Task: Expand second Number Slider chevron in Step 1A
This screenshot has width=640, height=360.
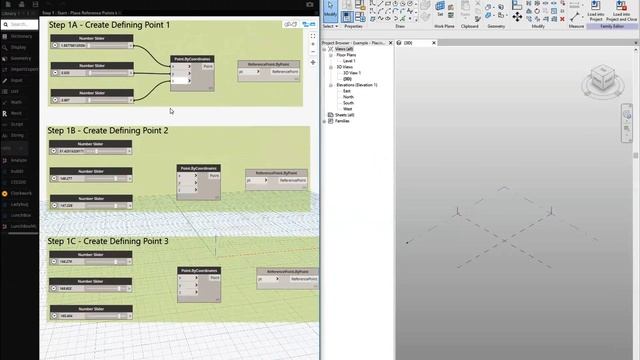Action: coord(55,73)
